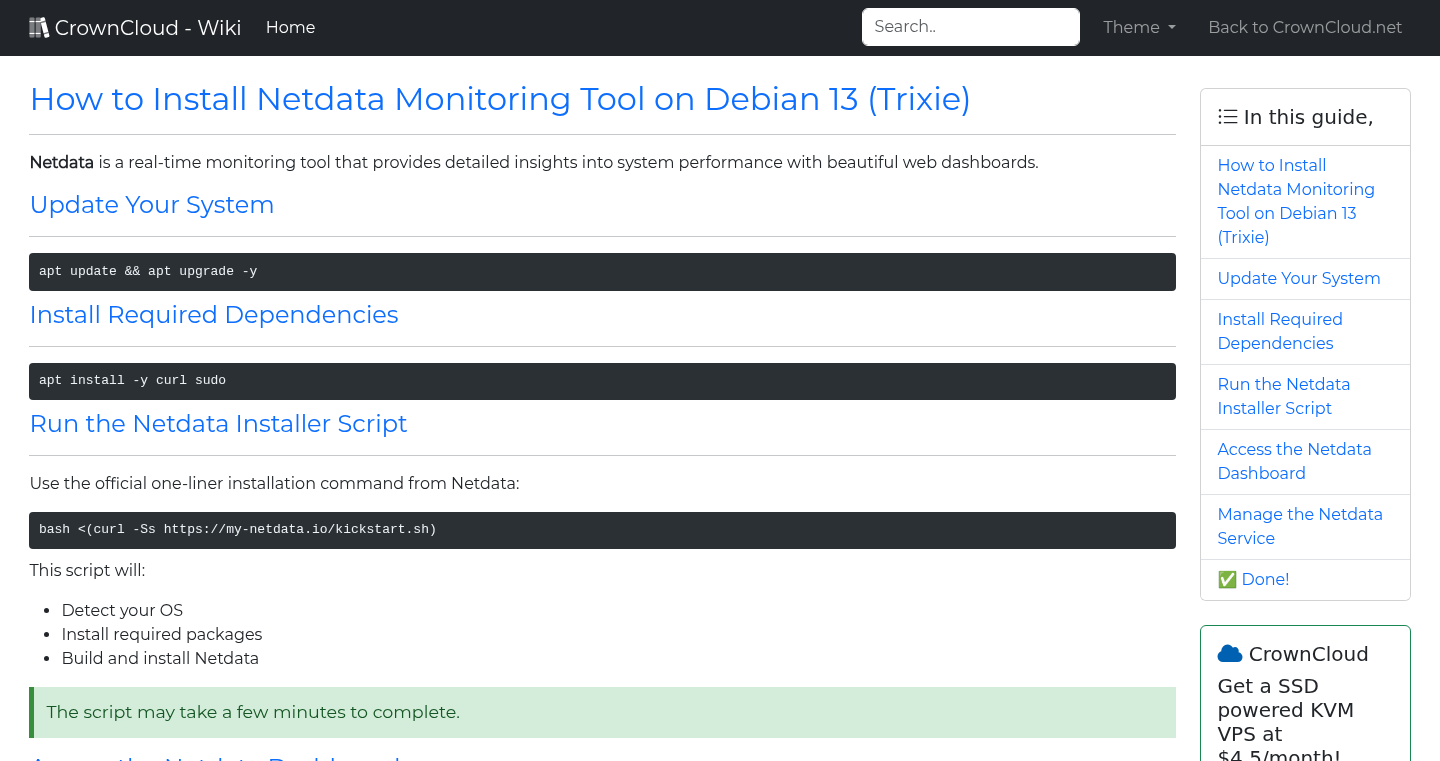The image size is (1440, 761).
Task: Select Home in the navigation bar
Action: click(x=290, y=27)
